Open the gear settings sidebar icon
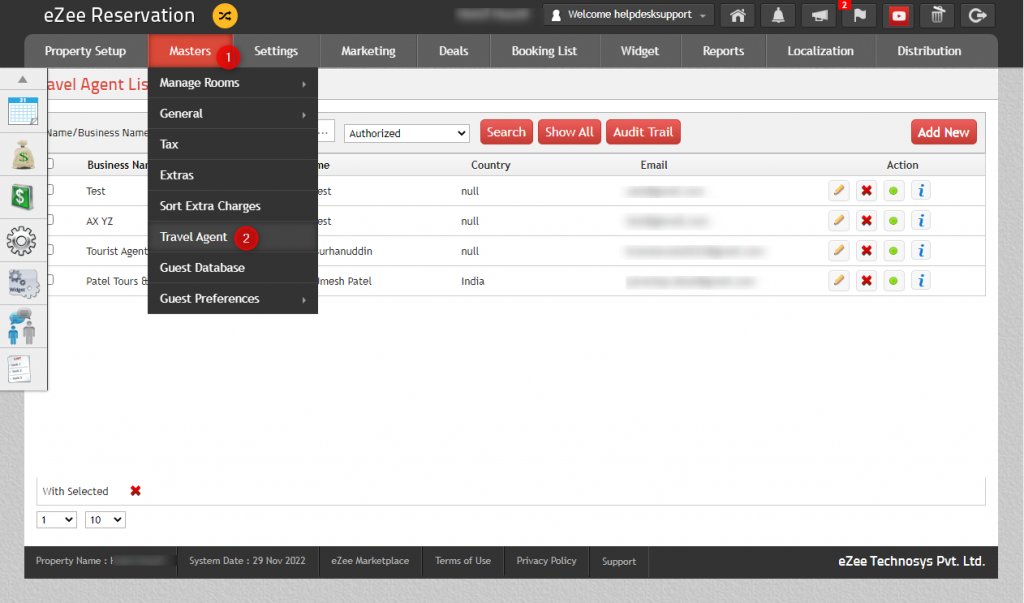The width and height of the screenshot is (1024, 603). [x=22, y=241]
